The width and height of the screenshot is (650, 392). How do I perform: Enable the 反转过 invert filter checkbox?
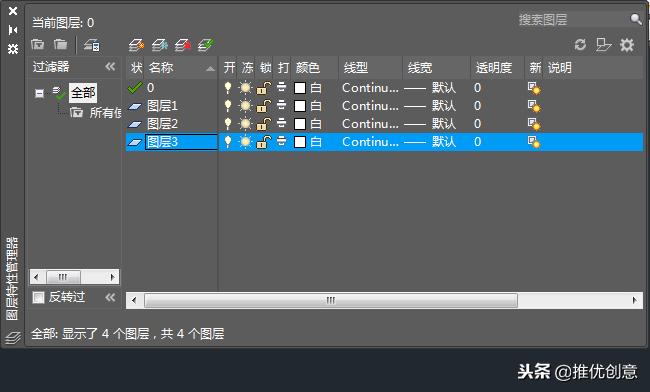tap(38, 297)
